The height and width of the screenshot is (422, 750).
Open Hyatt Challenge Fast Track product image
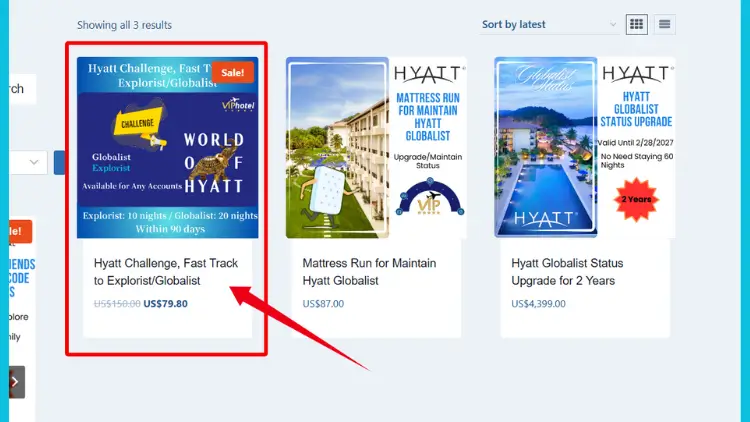pyautogui.click(x=167, y=147)
